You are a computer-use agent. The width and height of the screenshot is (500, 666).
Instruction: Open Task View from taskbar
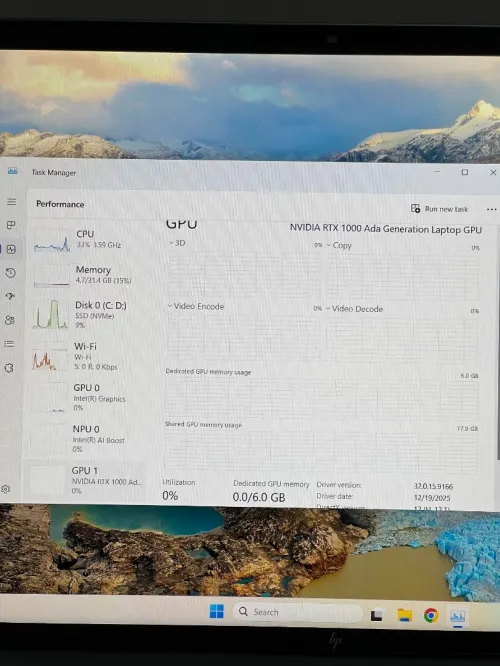pos(376,615)
